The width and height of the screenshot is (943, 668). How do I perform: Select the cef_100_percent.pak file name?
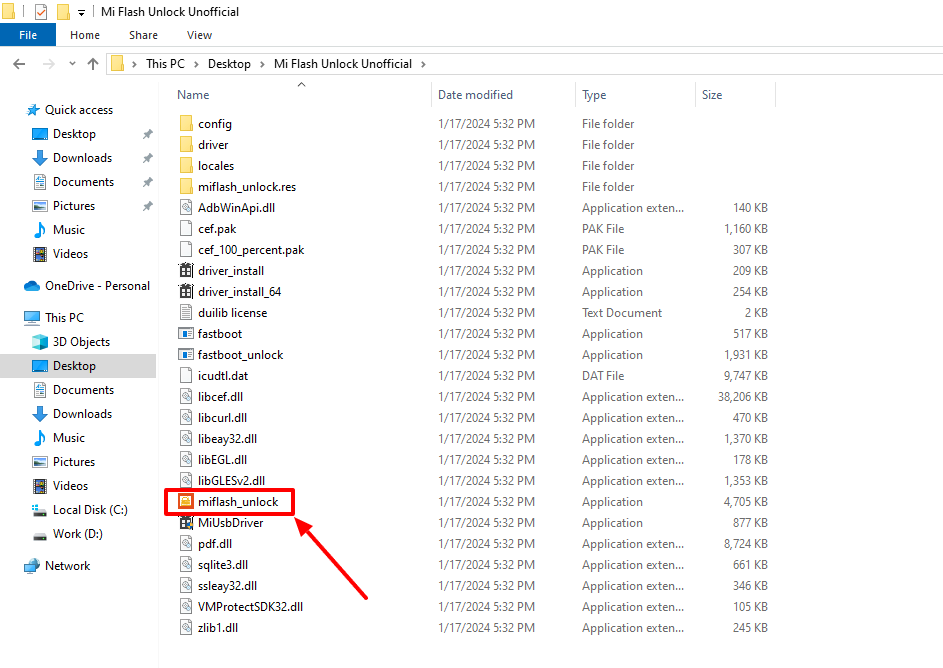coord(251,250)
